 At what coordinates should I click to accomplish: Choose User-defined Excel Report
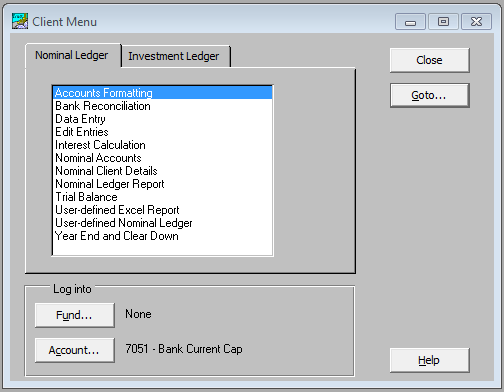point(162,210)
